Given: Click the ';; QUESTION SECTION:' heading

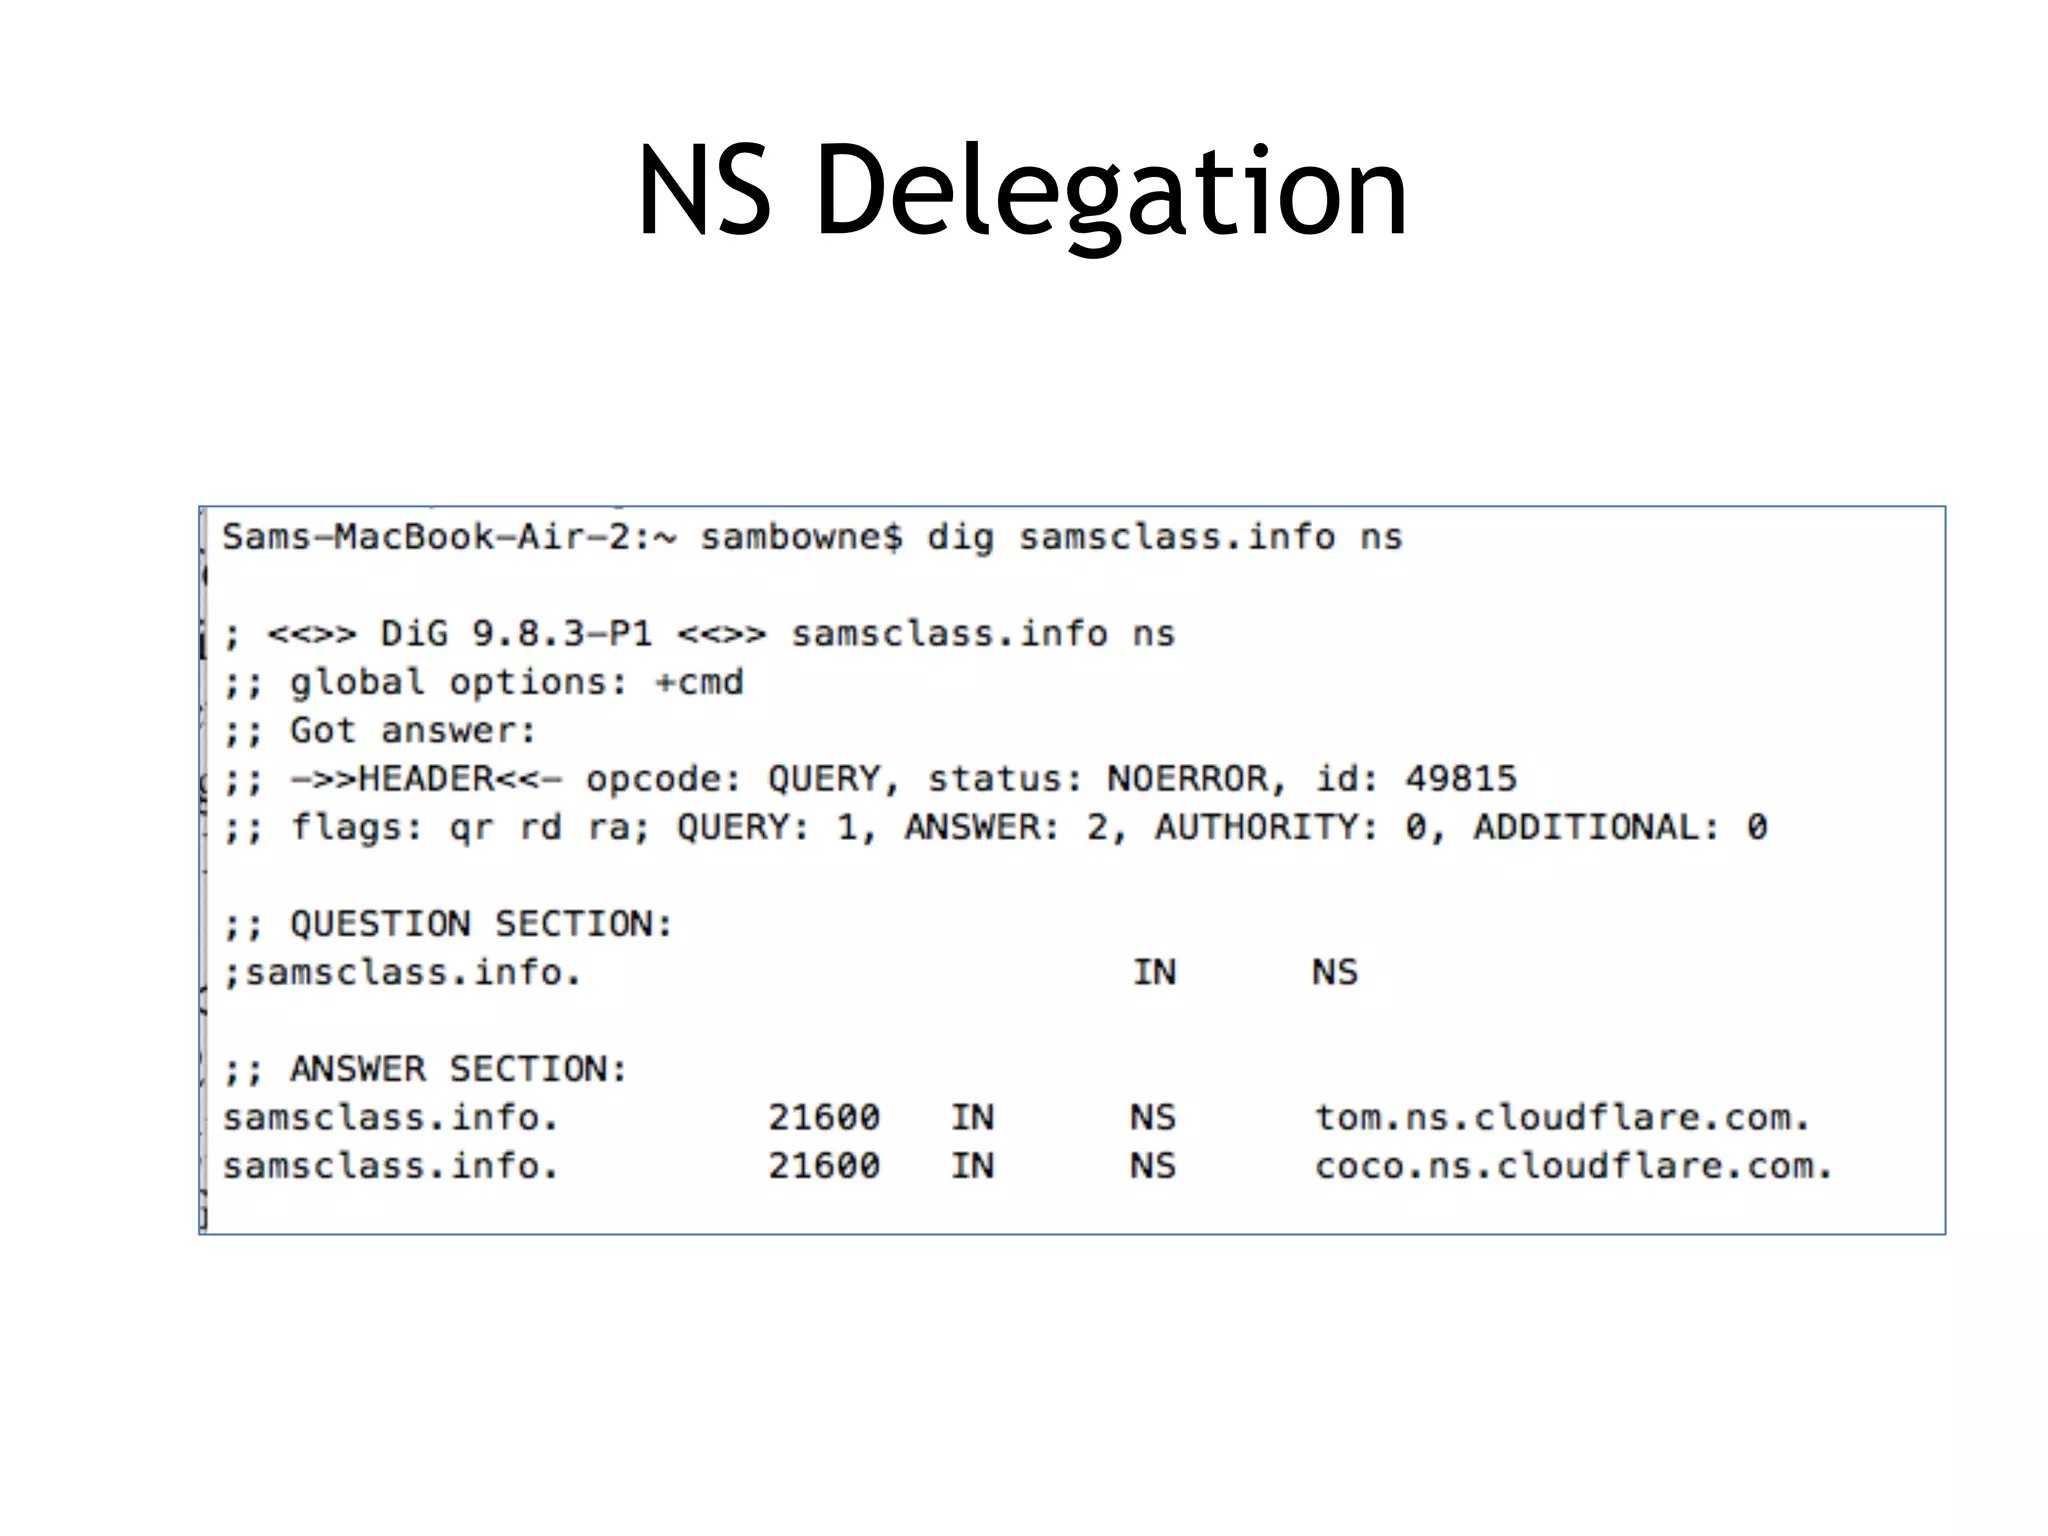Looking at the screenshot, I should pyautogui.click(x=448, y=924).
